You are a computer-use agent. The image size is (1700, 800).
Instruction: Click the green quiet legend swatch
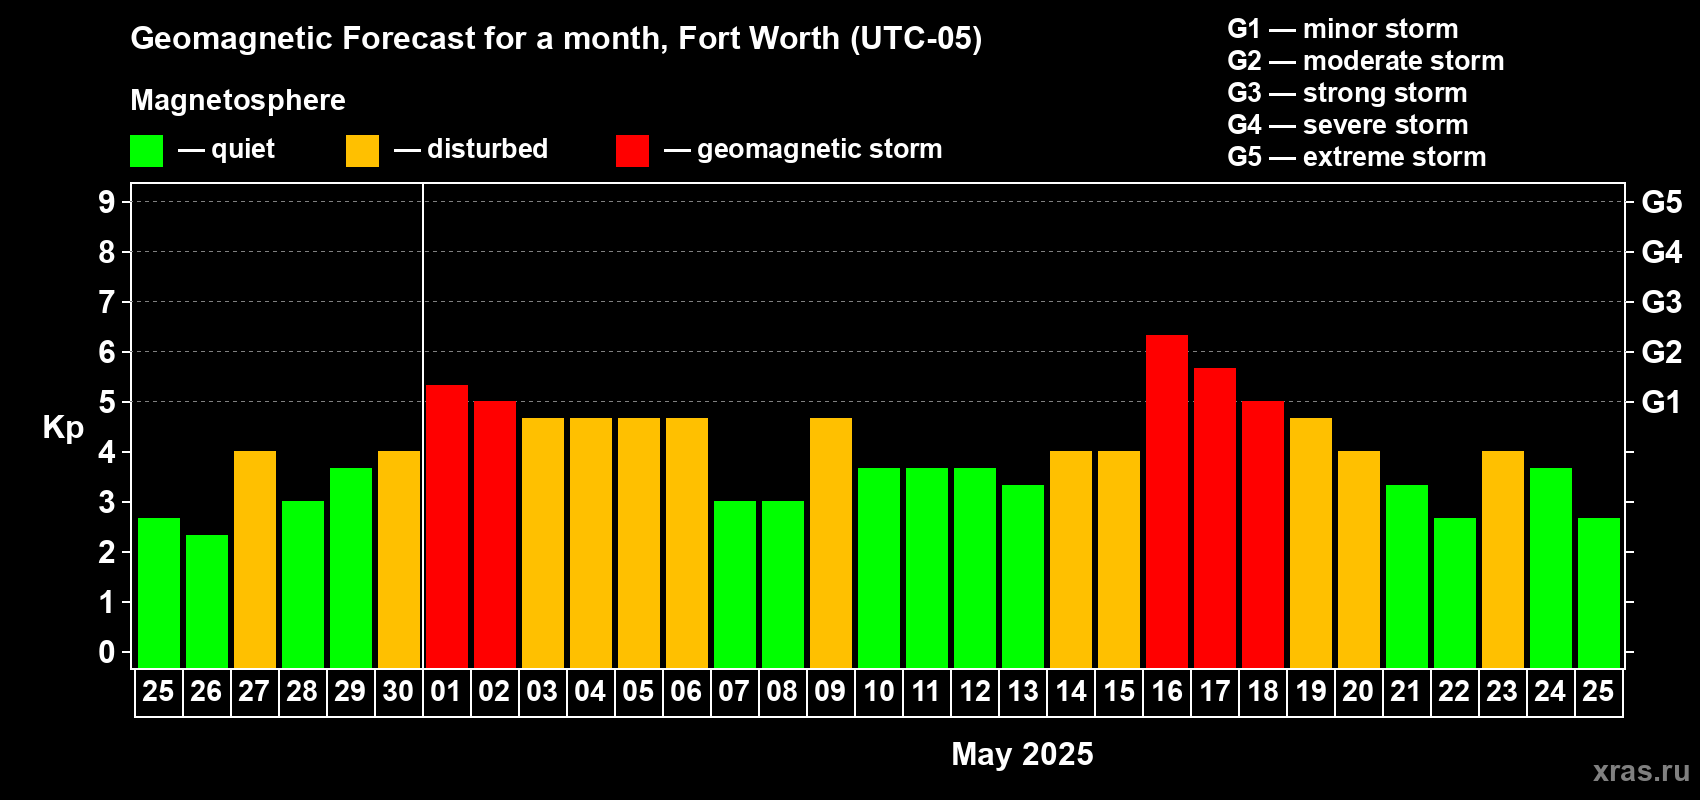coord(146,151)
